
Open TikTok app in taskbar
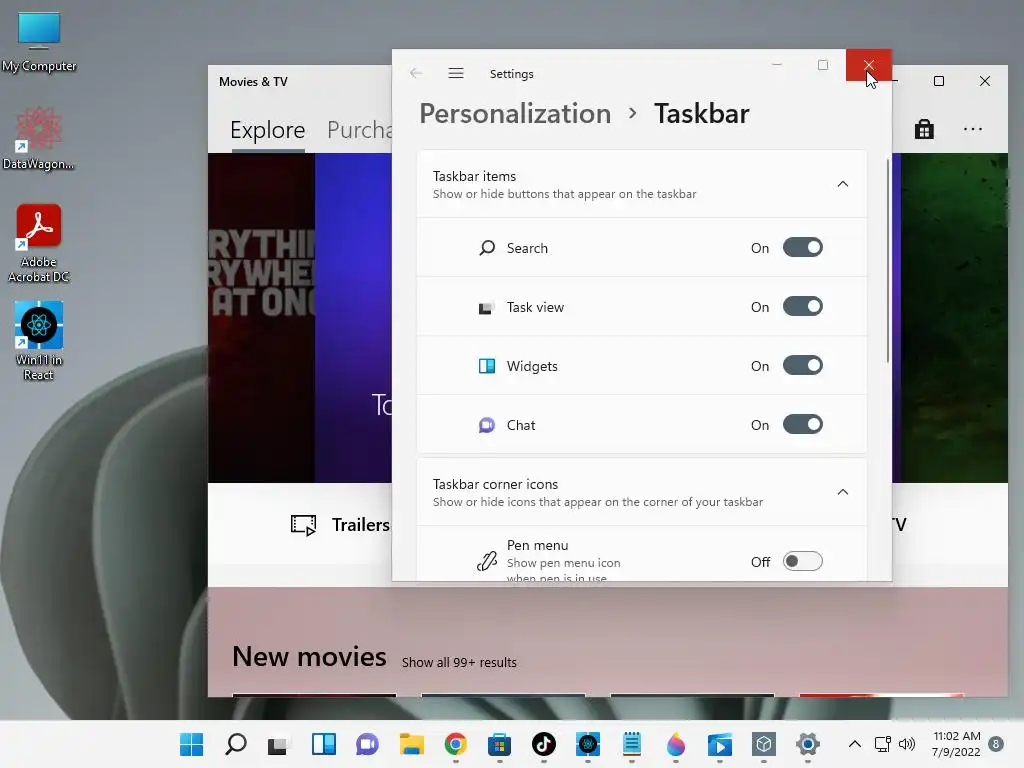click(543, 744)
